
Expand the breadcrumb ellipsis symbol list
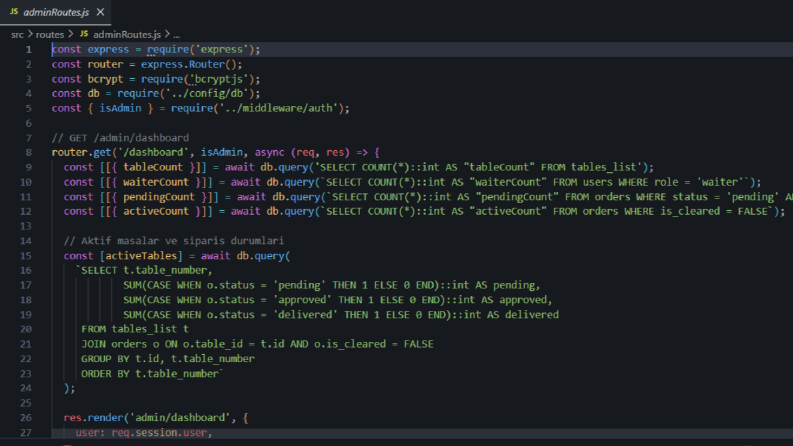click(177, 35)
